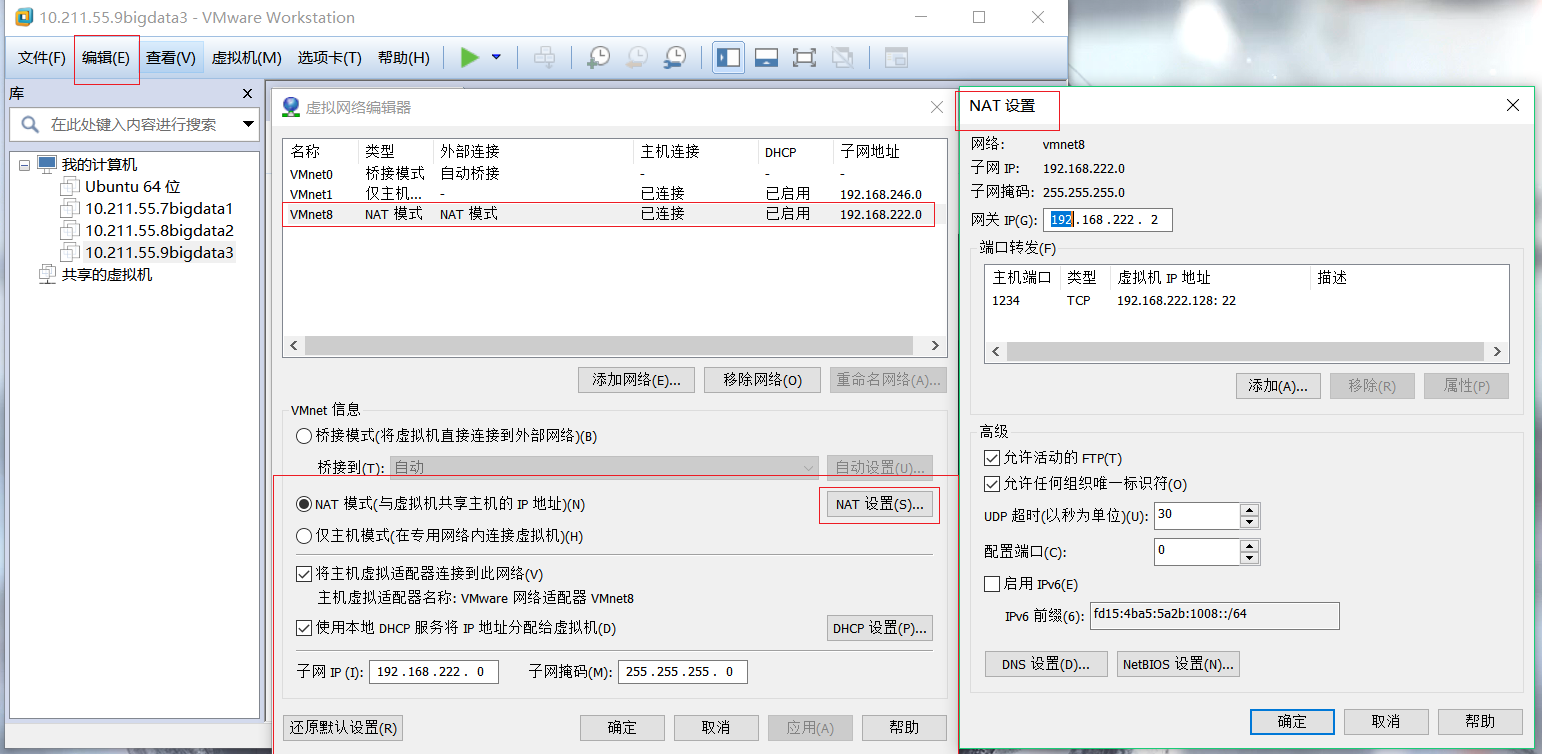The height and width of the screenshot is (754, 1542).
Task: Power on the virtual machine
Action: click(x=468, y=57)
